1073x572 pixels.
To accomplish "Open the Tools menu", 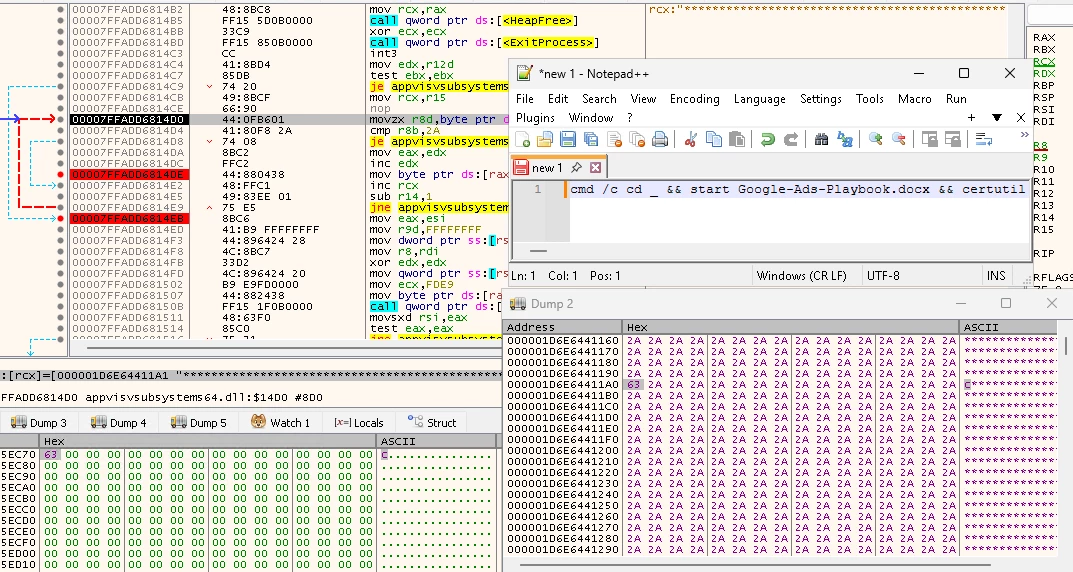I will [x=870, y=99].
